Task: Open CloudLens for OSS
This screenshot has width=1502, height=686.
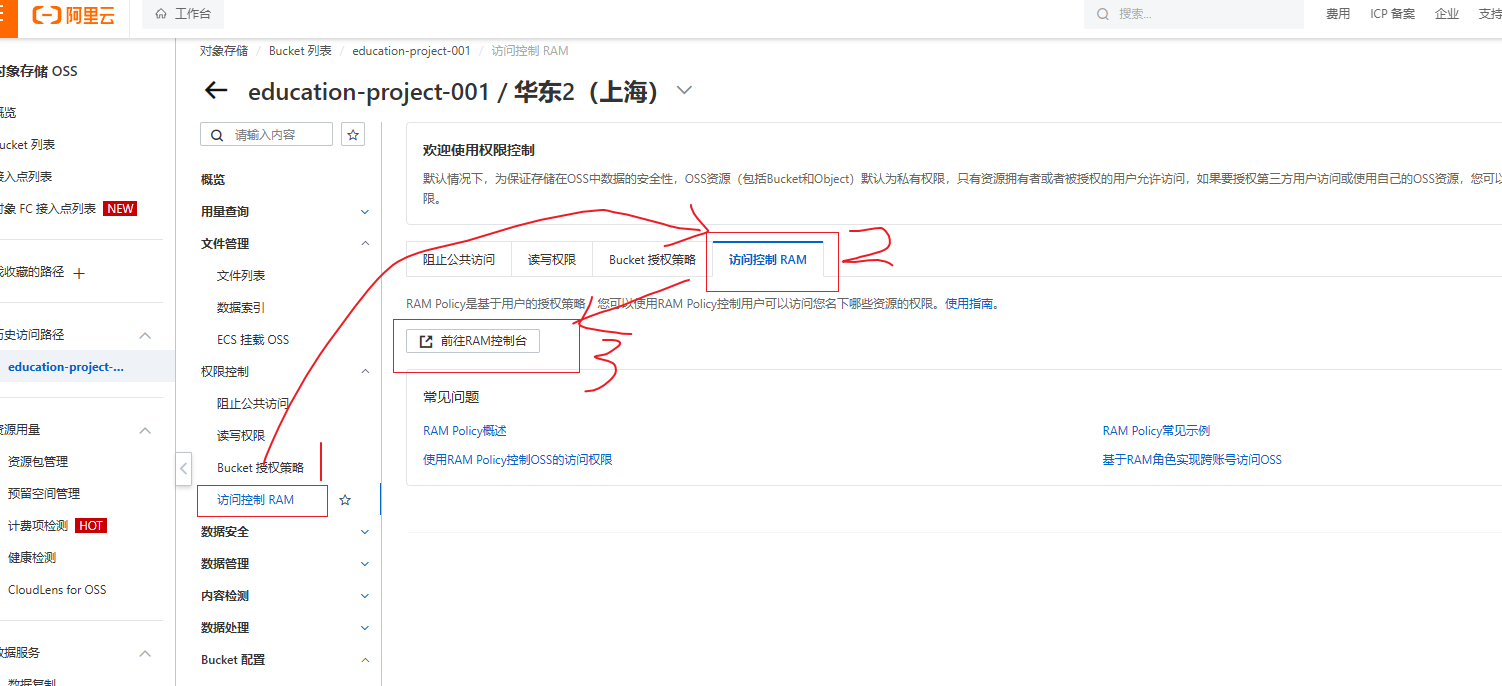Action: 57,590
